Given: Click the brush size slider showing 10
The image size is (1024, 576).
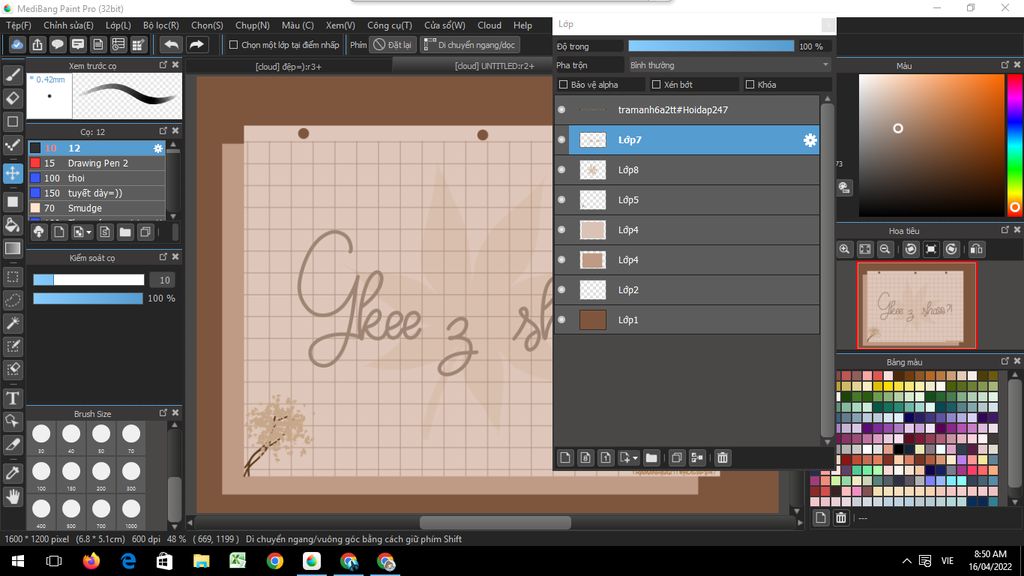Looking at the screenshot, I should click(89, 280).
